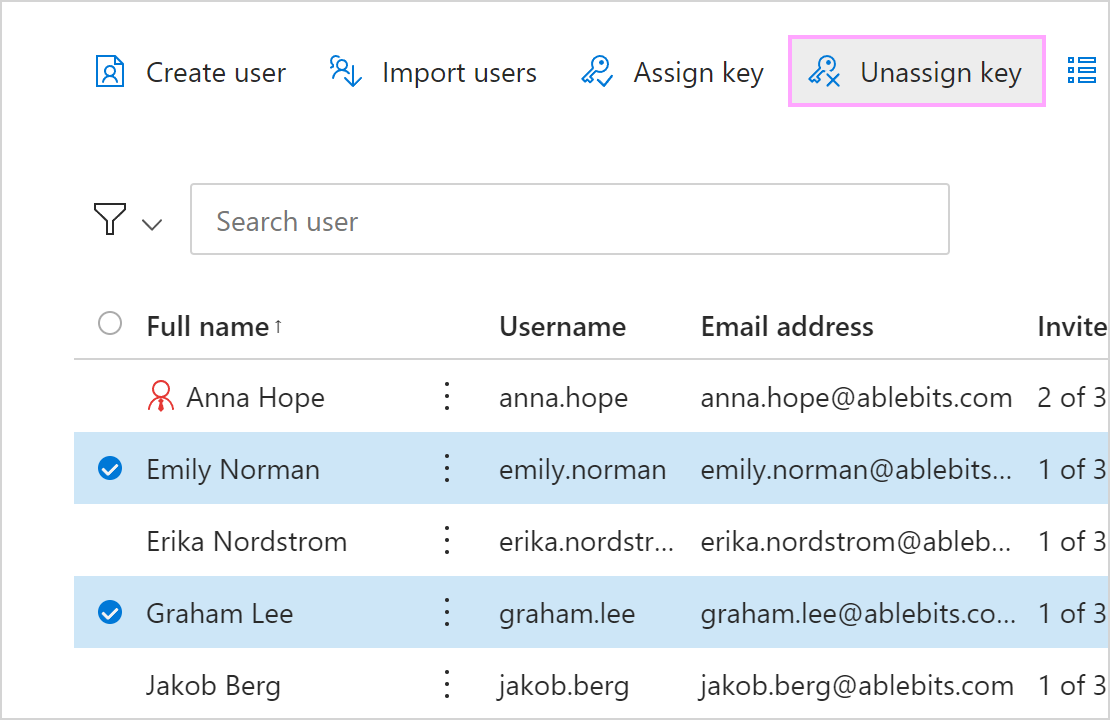The height and width of the screenshot is (720, 1110).
Task: Click the "1 of 3" value for Emily Norman
Action: click(x=1071, y=470)
